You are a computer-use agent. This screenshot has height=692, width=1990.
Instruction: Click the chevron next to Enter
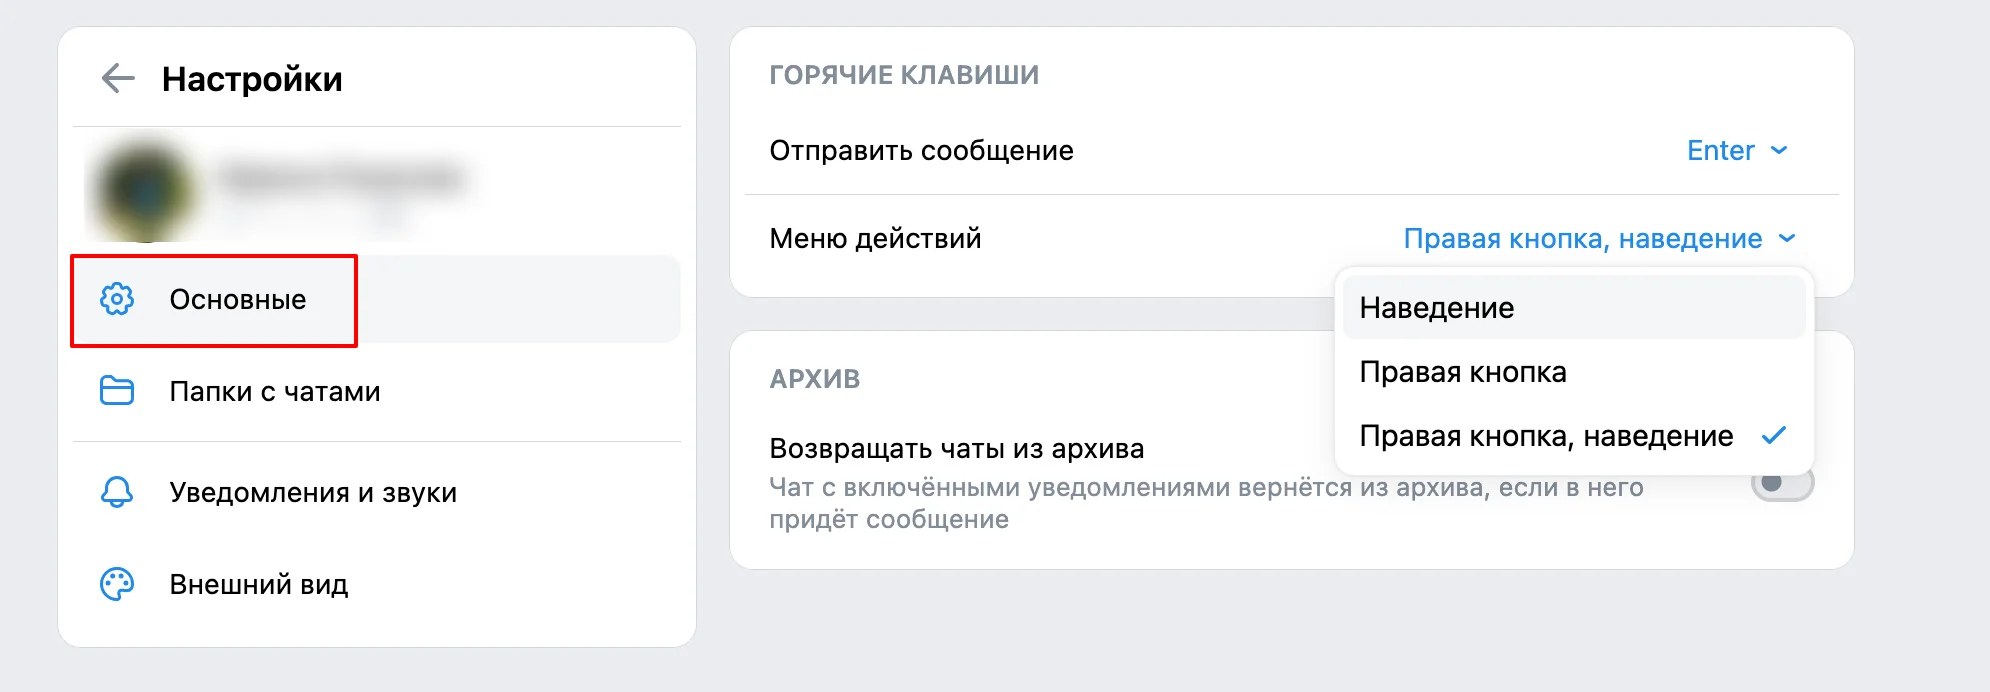click(1779, 150)
